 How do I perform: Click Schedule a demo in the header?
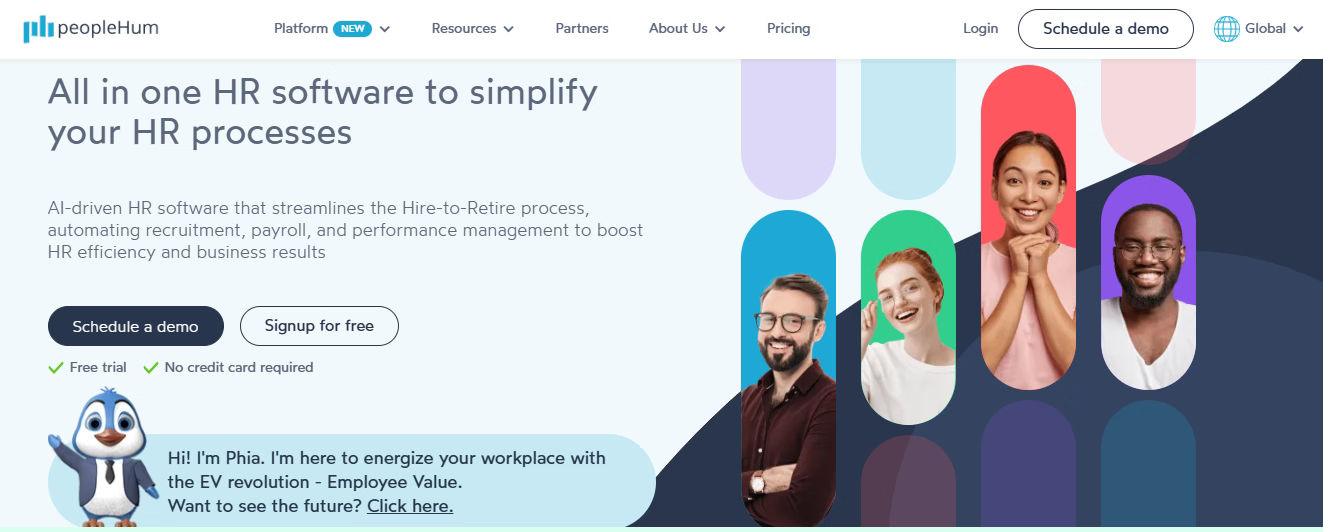coord(1105,29)
